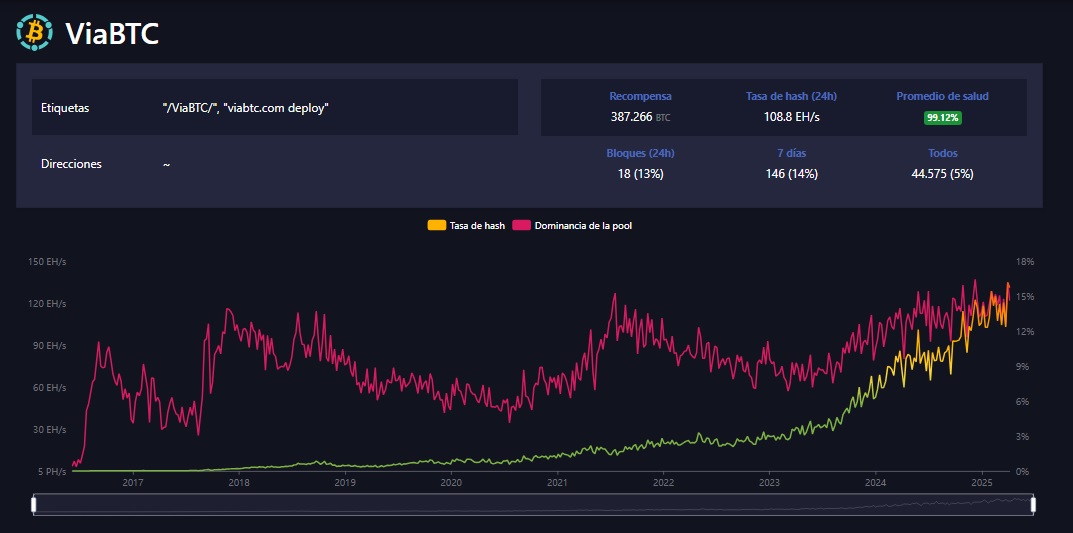Image resolution: width=1073 pixels, height=533 pixels.
Task: Select the Recompensa column header
Action: 640,96
